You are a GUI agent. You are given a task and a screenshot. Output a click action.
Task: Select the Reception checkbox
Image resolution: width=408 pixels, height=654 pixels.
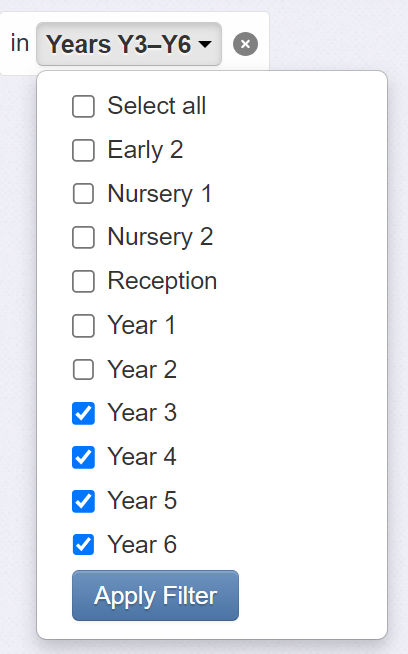coord(83,282)
